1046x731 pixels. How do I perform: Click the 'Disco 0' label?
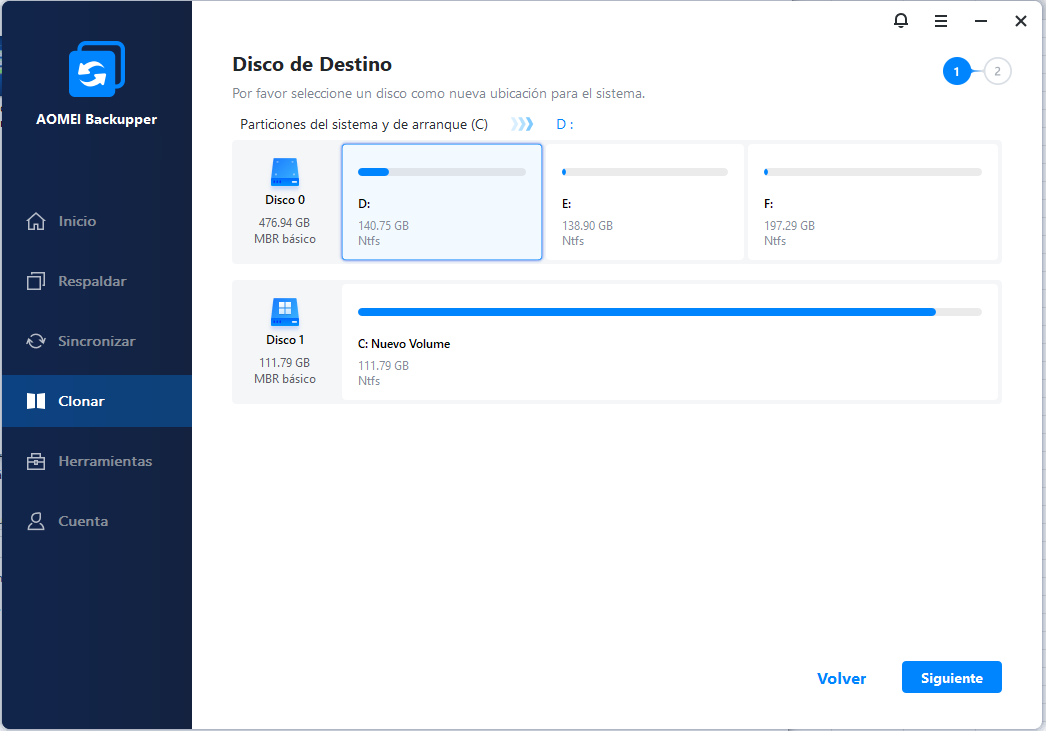tap(285, 200)
